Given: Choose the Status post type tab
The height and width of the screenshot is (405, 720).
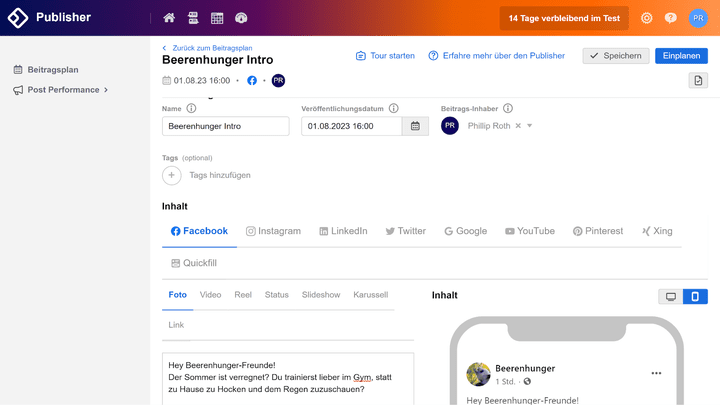Looking at the screenshot, I should (276, 295).
